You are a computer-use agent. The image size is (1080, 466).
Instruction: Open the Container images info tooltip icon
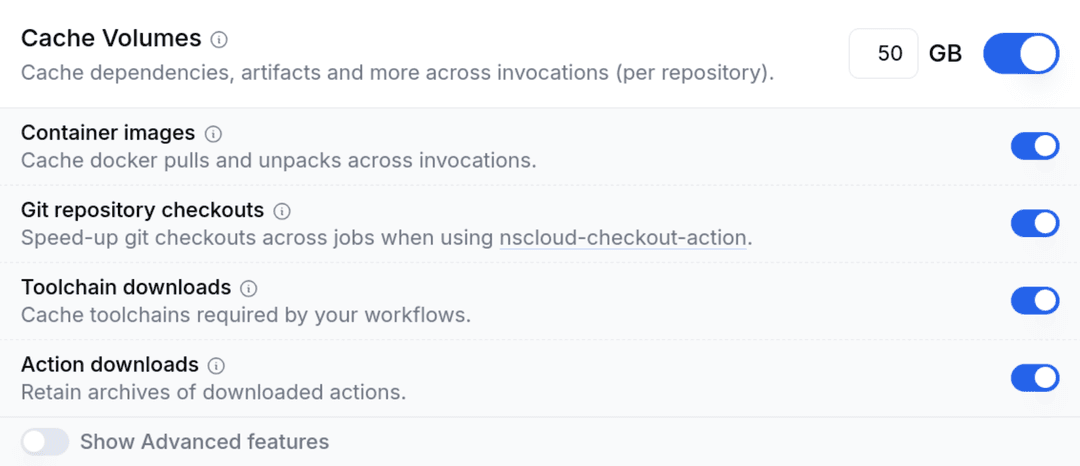coord(213,134)
